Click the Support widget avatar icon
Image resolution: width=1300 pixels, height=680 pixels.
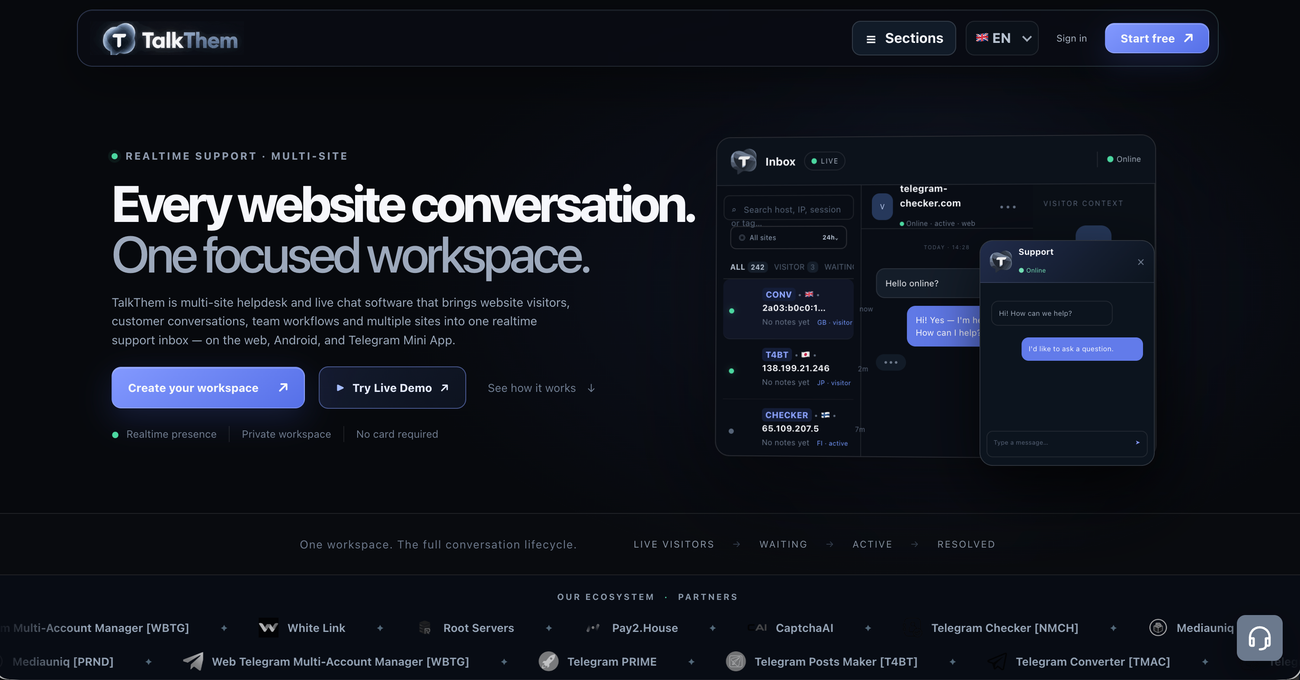tap(1001, 261)
